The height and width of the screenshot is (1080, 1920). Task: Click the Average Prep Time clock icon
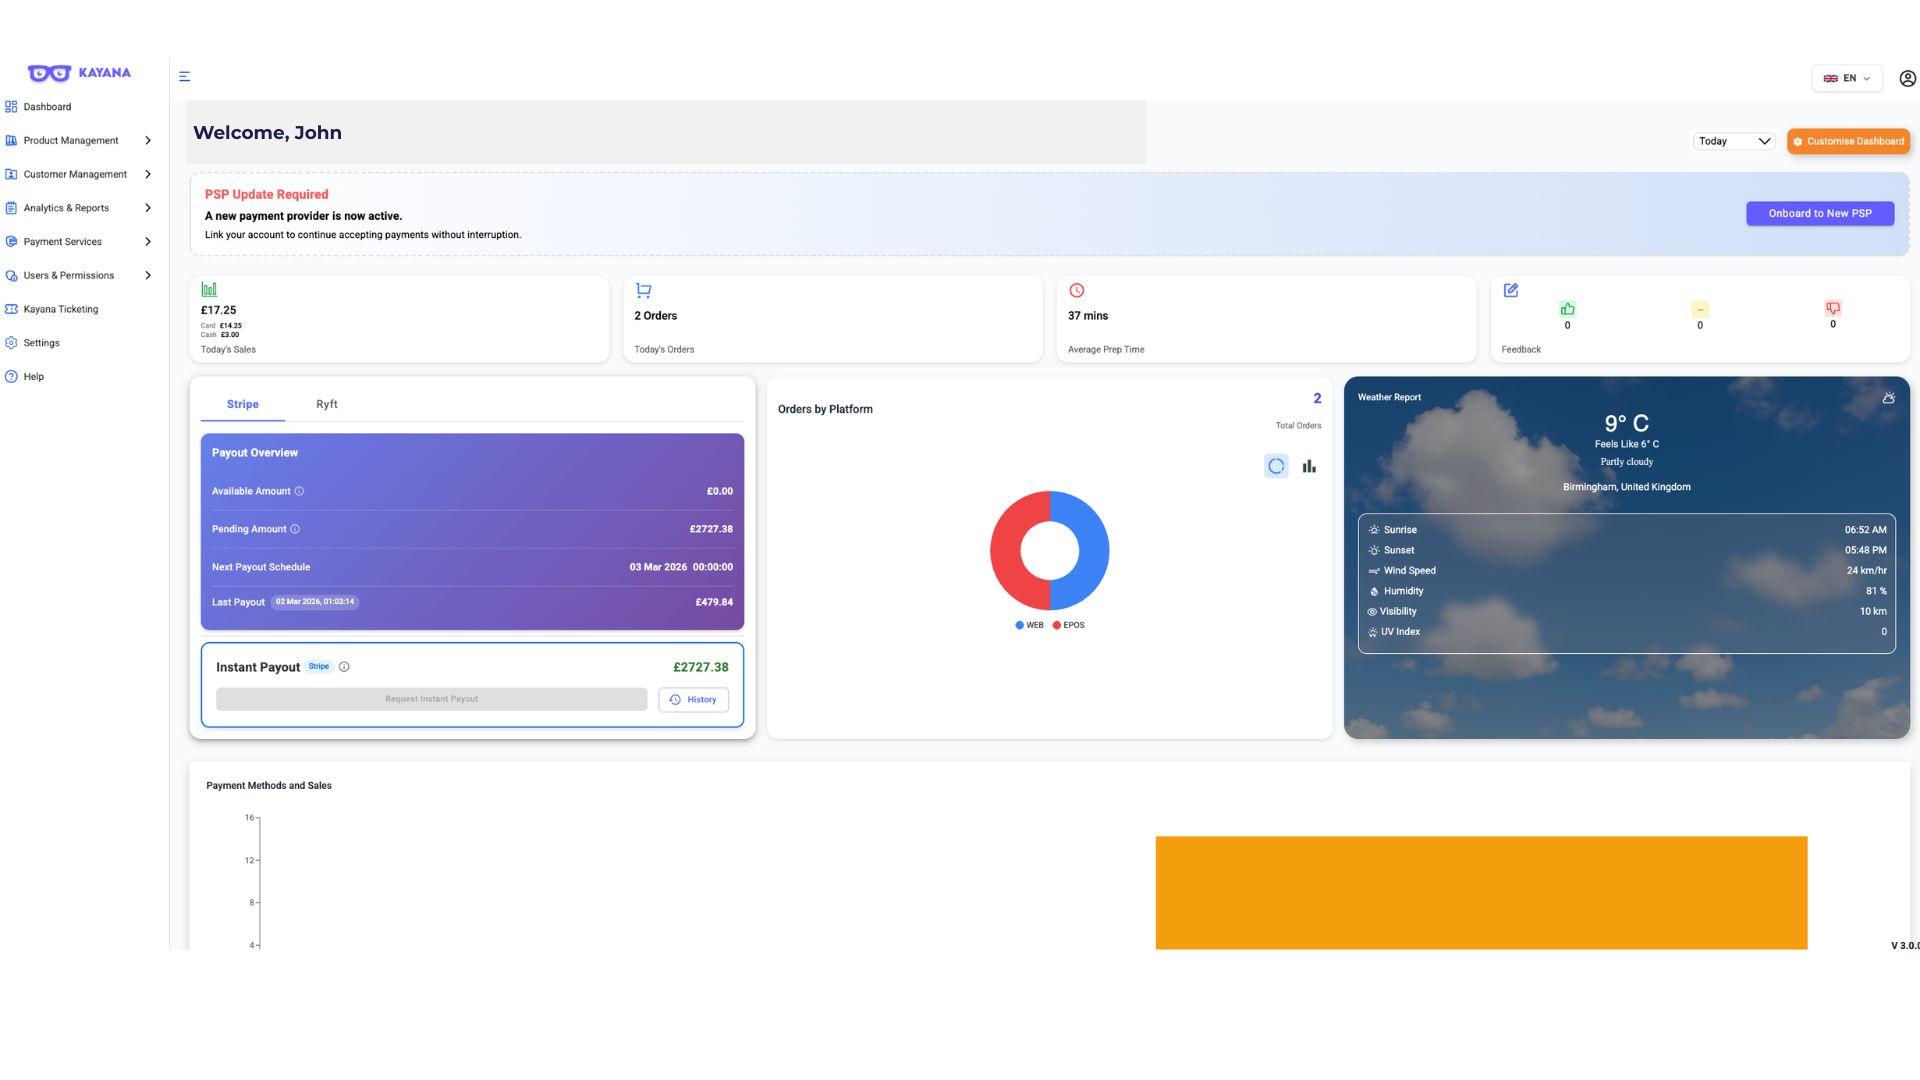[x=1077, y=291]
